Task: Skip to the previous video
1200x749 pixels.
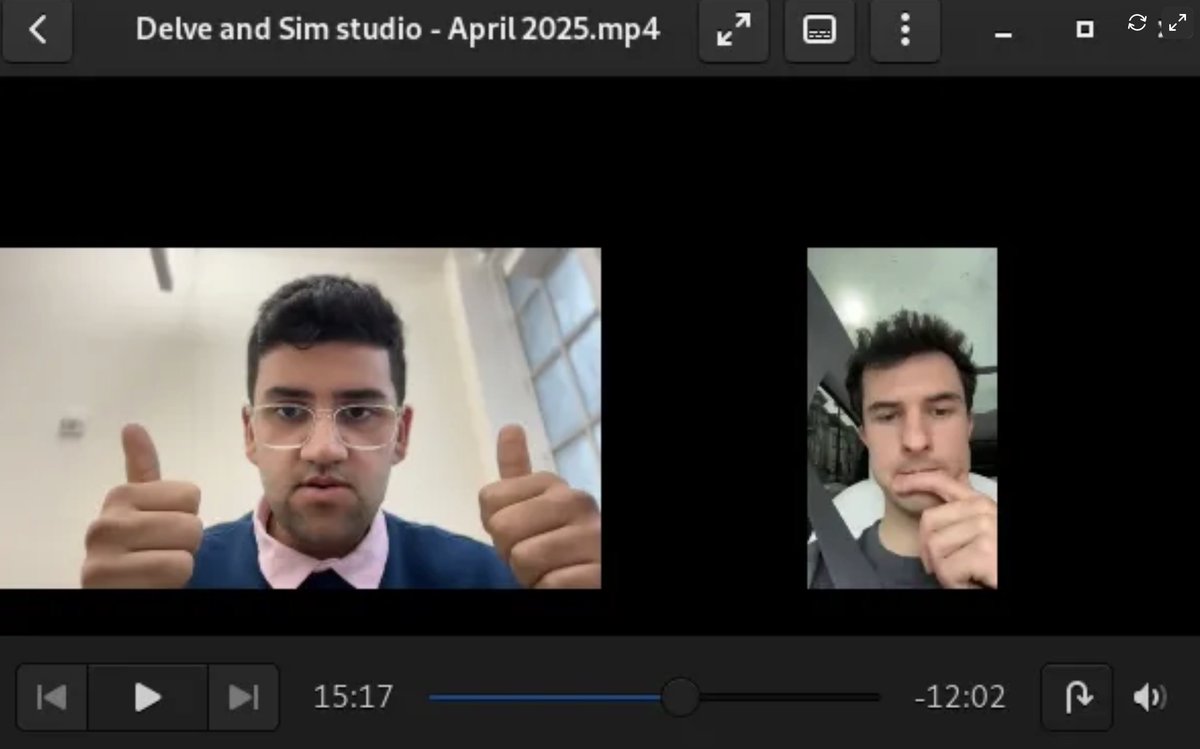Action: pyautogui.click(x=52, y=697)
